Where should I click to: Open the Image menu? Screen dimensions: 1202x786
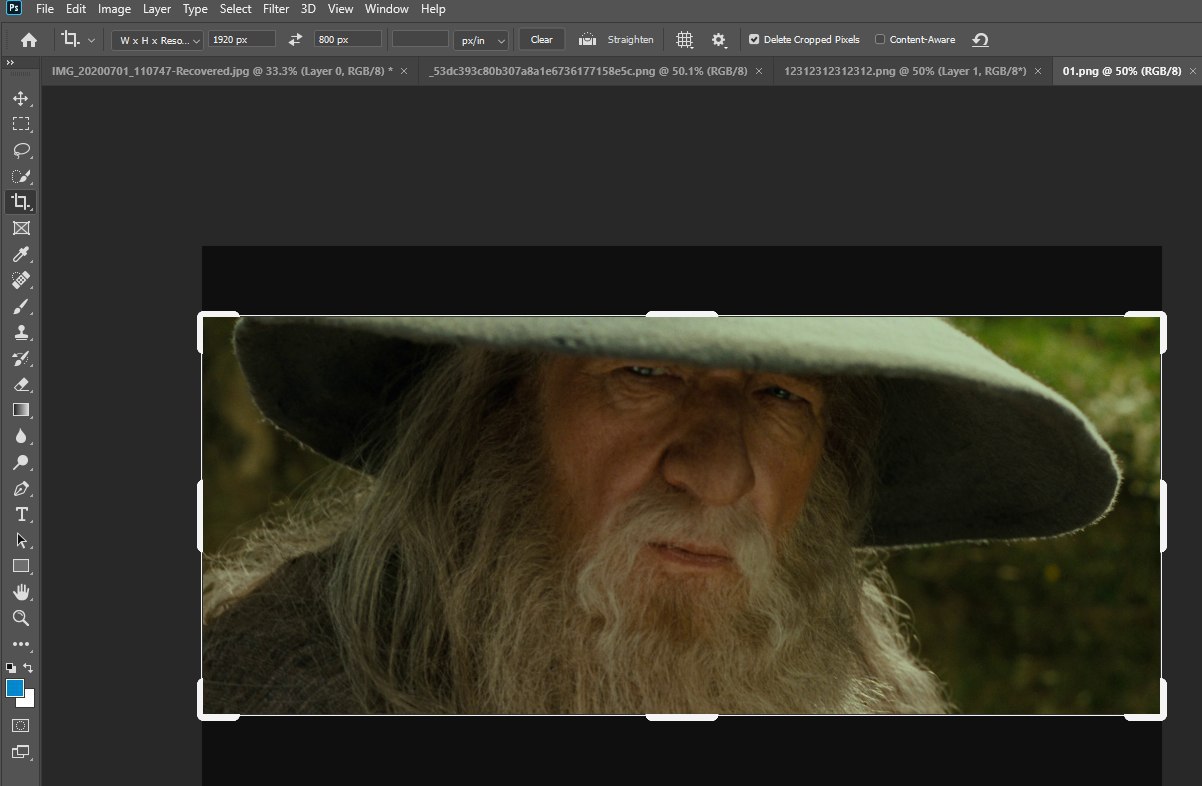pyautogui.click(x=114, y=9)
